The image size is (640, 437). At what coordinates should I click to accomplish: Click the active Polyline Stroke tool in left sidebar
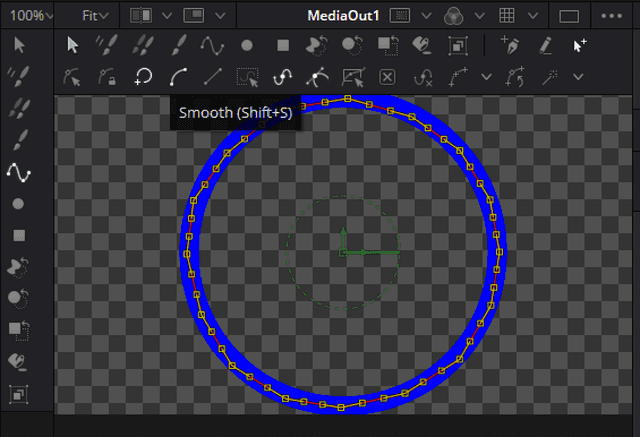tap(19, 172)
